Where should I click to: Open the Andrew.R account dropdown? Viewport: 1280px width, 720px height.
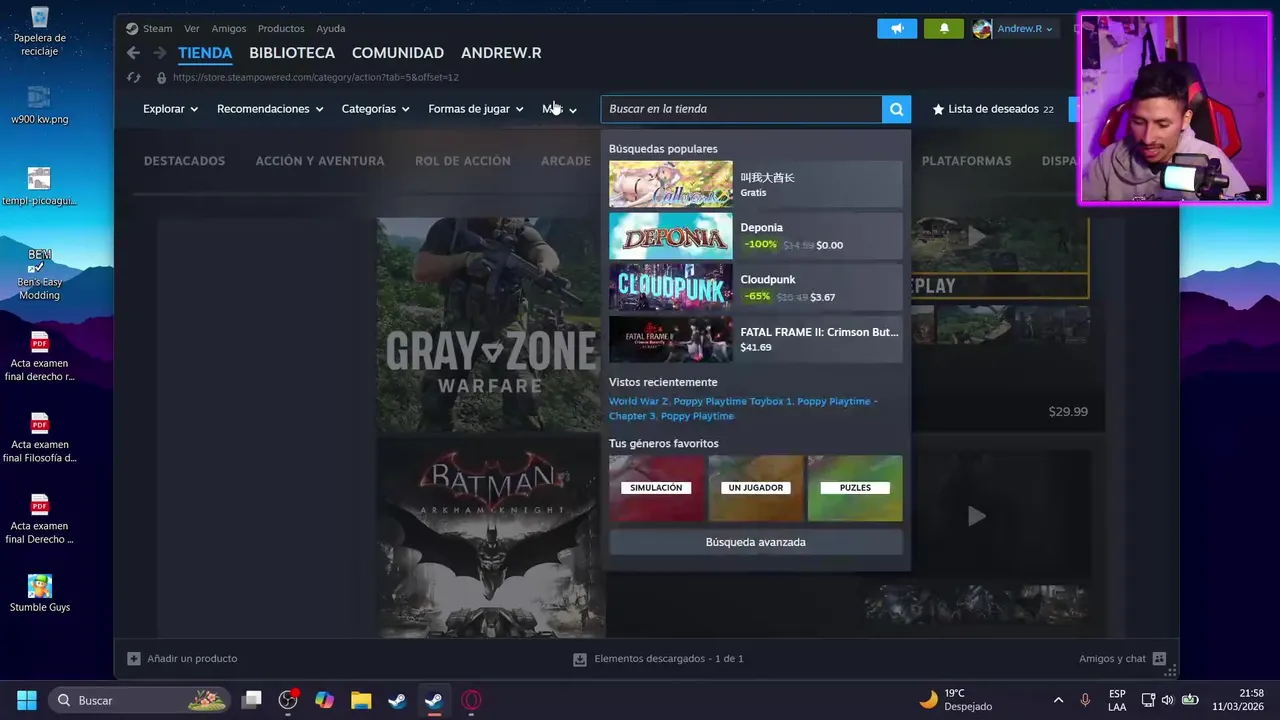1025,29
